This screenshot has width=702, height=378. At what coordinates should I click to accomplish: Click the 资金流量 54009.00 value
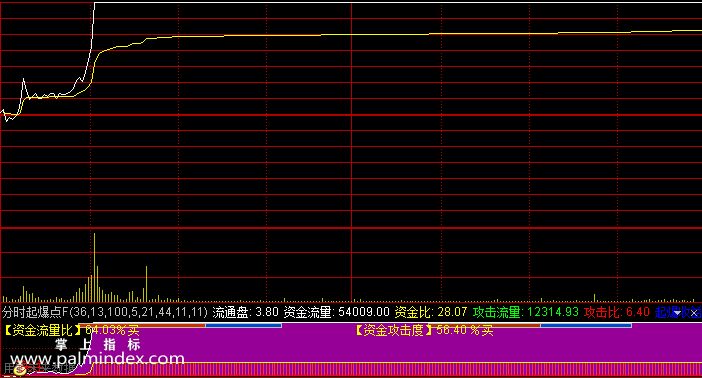(x=337, y=312)
